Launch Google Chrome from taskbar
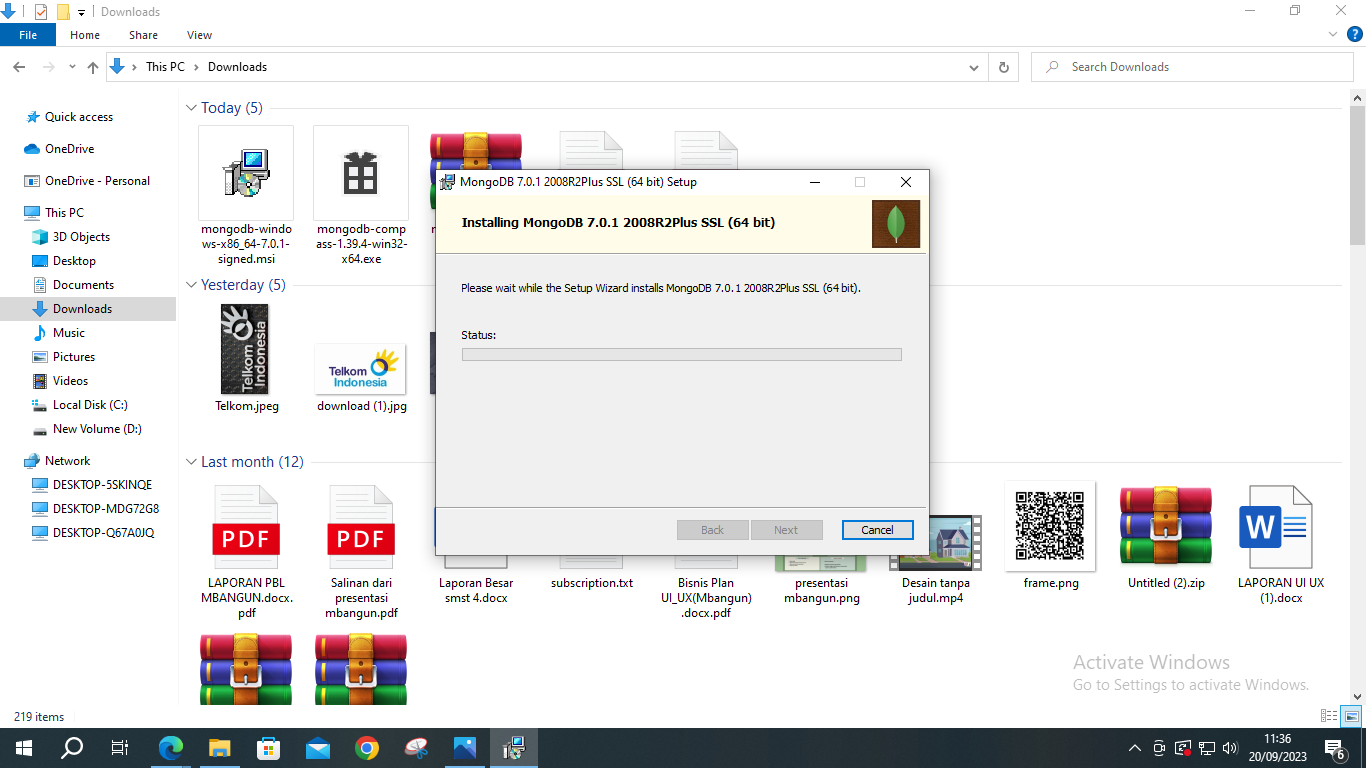1366x768 pixels. click(x=367, y=748)
